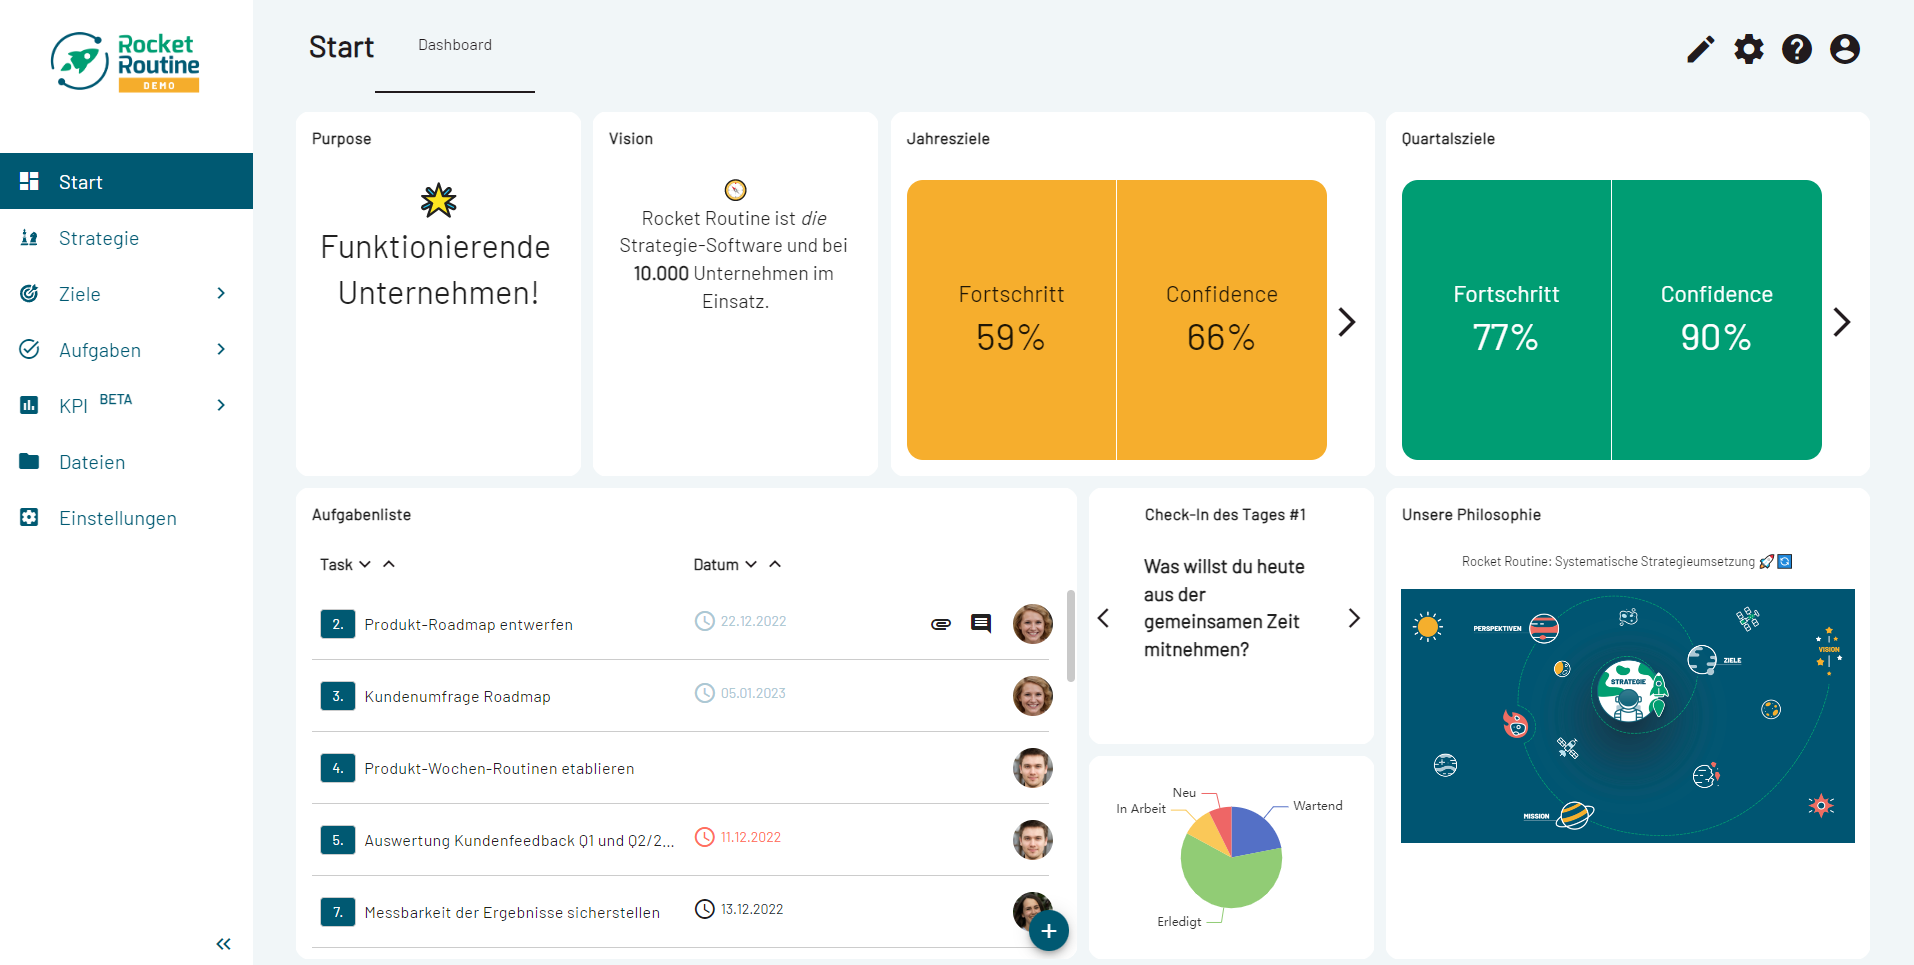Click Quartalsziele Confidence 90% tile

(1717, 320)
